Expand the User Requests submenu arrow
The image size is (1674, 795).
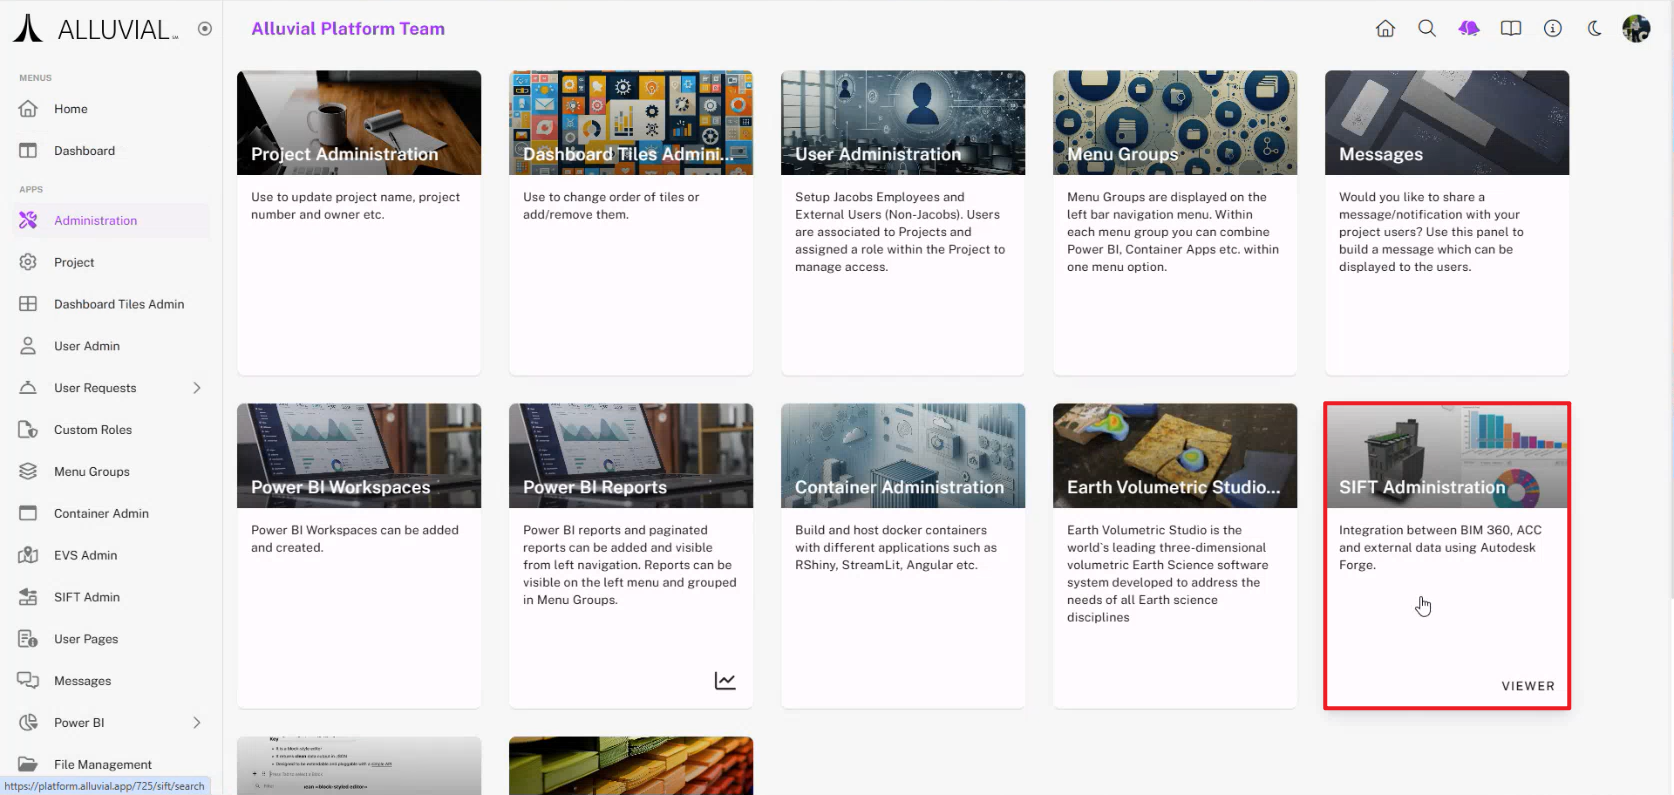(197, 388)
